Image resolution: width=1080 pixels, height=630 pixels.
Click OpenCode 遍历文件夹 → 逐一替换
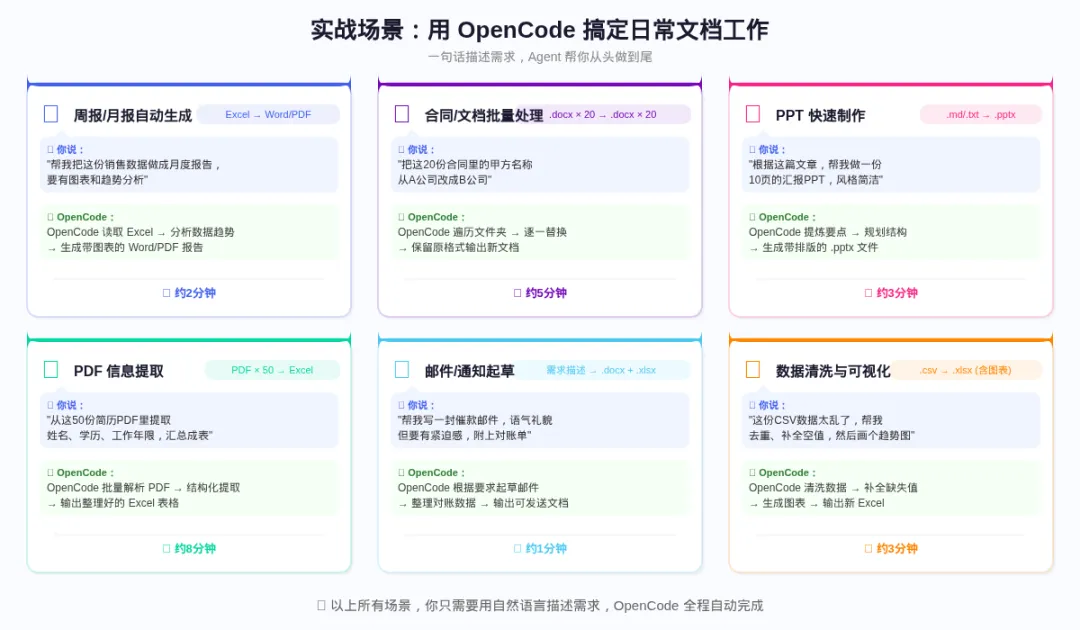click(x=482, y=232)
